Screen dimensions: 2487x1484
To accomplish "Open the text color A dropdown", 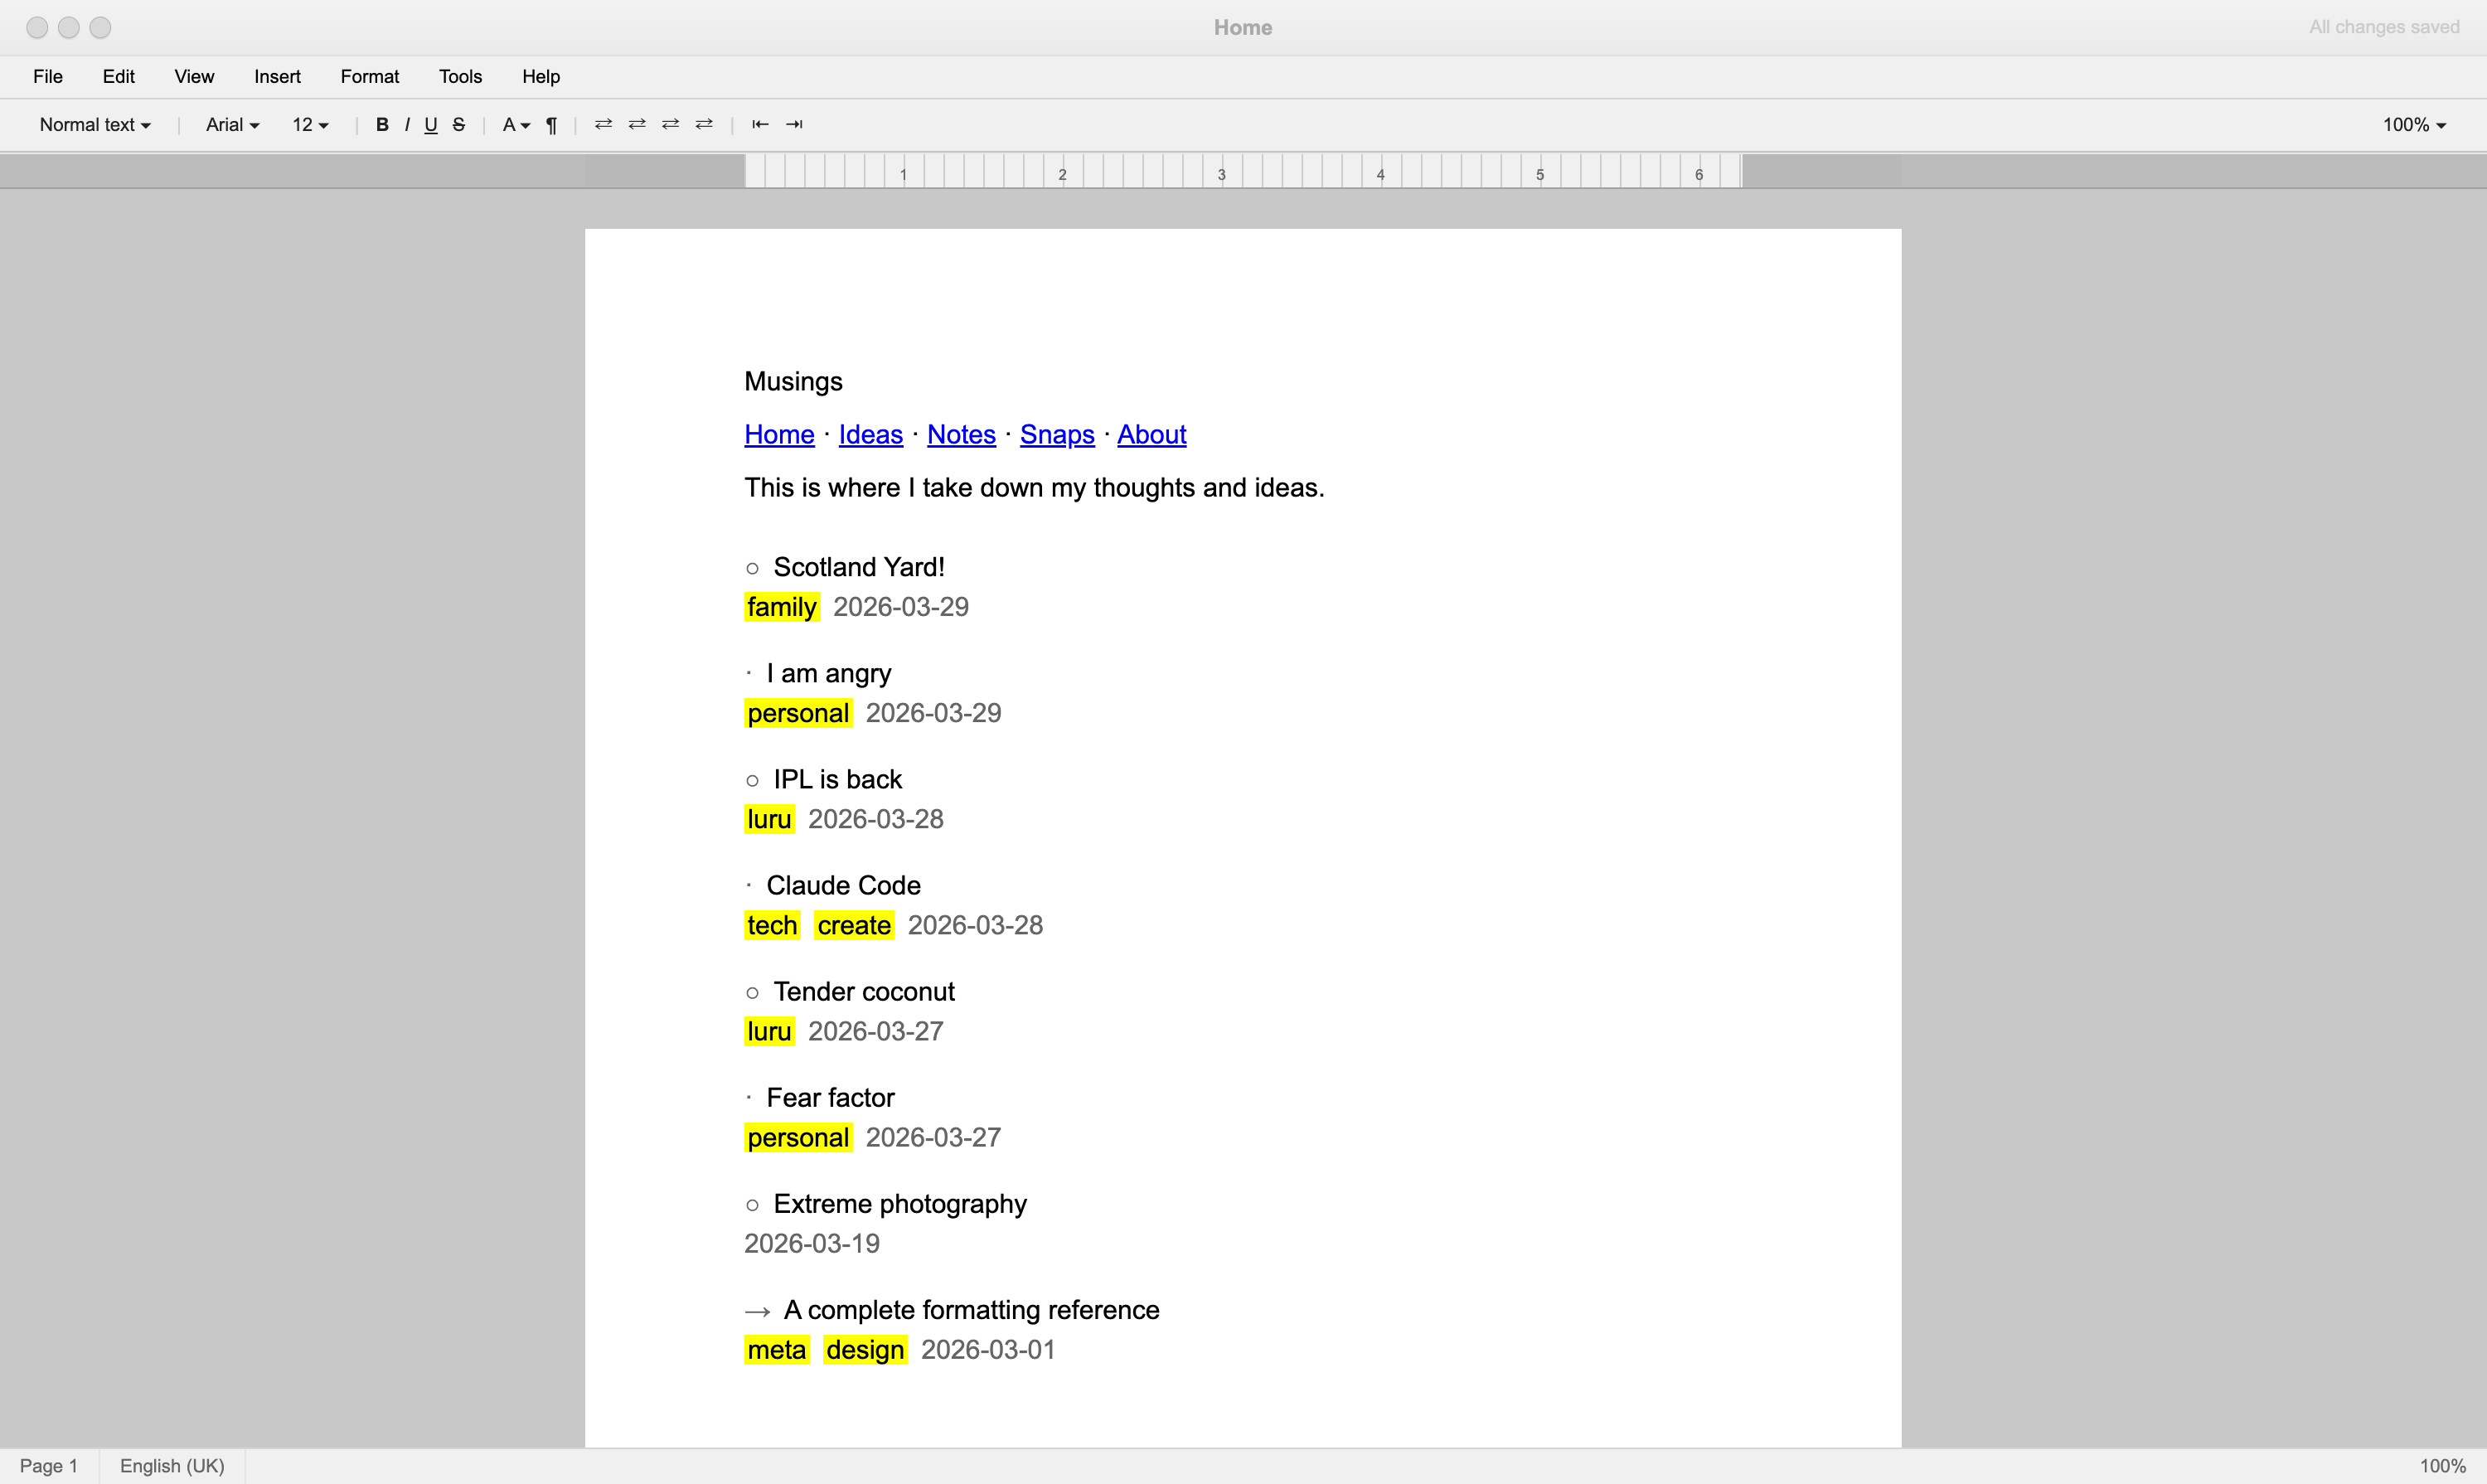I will (515, 125).
